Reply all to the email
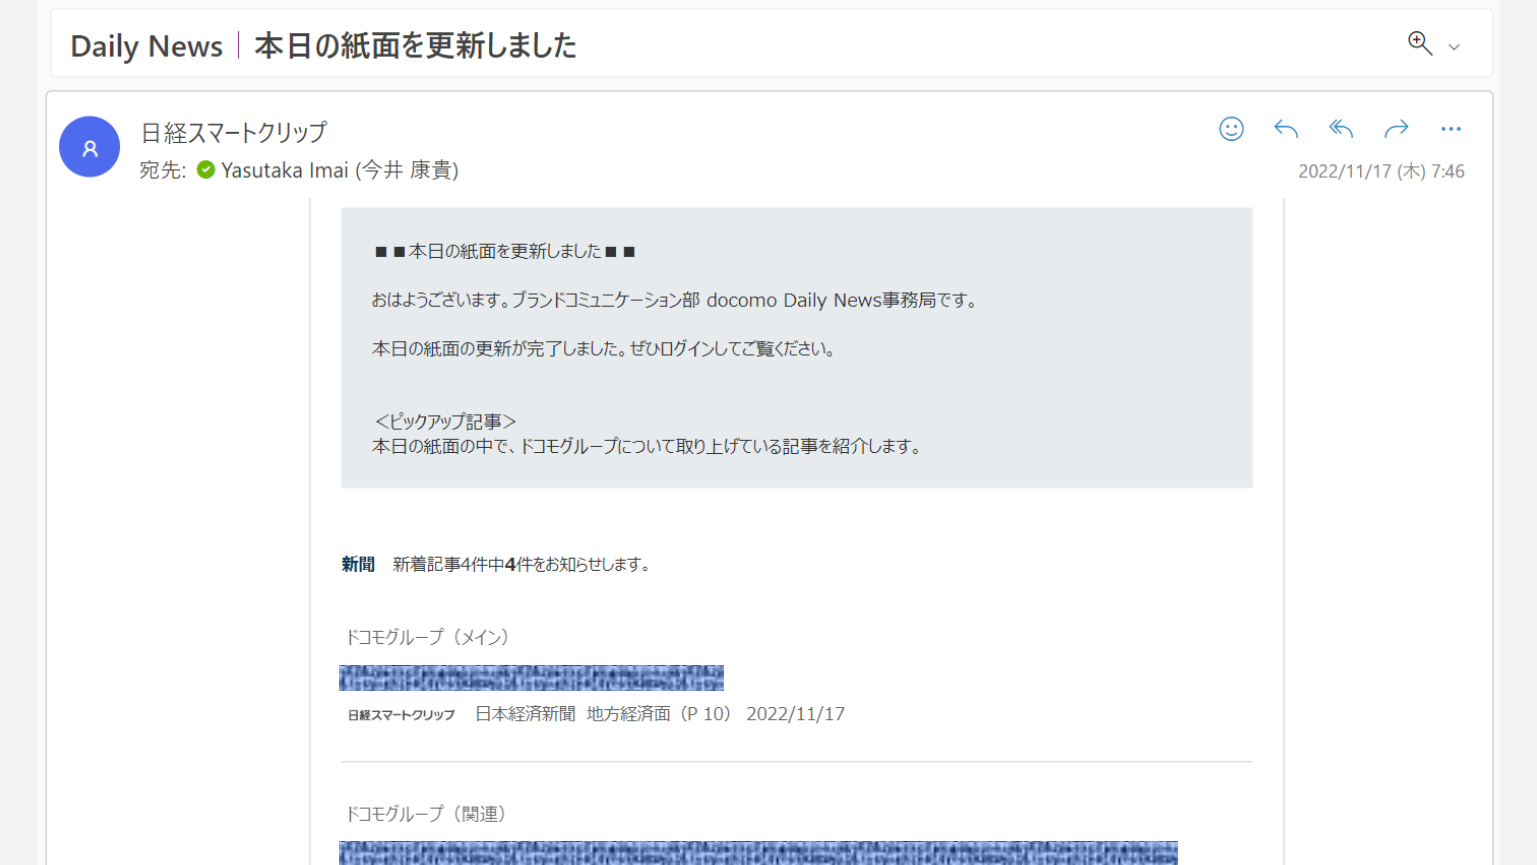The height and width of the screenshot is (865, 1537). pyautogui.click(x=1341, y=129)
